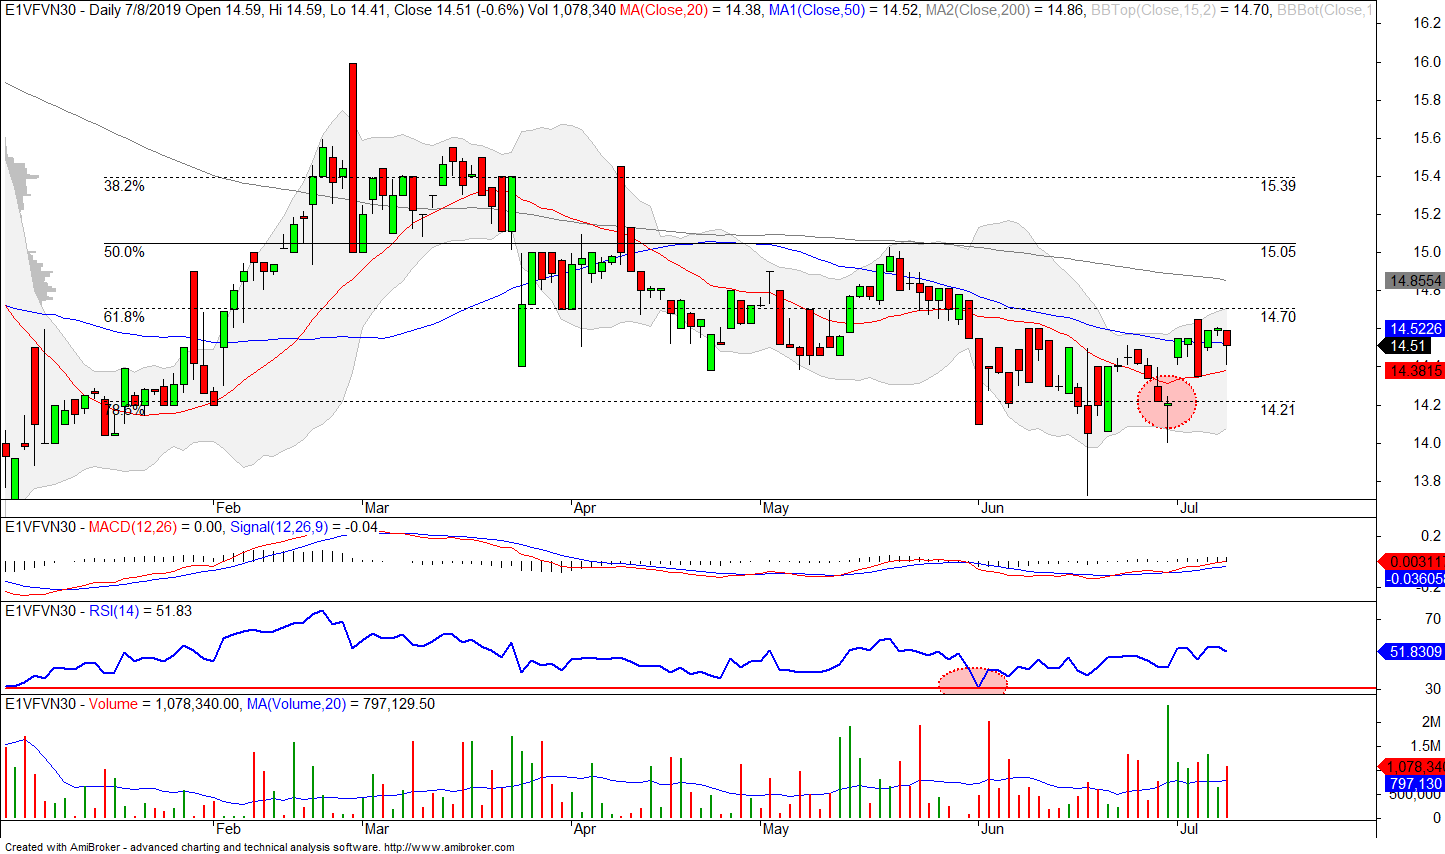The height and width of the screenshot is (854, 1445).
Task: Click Jul on the bottom date axis
Action: 1189,829
